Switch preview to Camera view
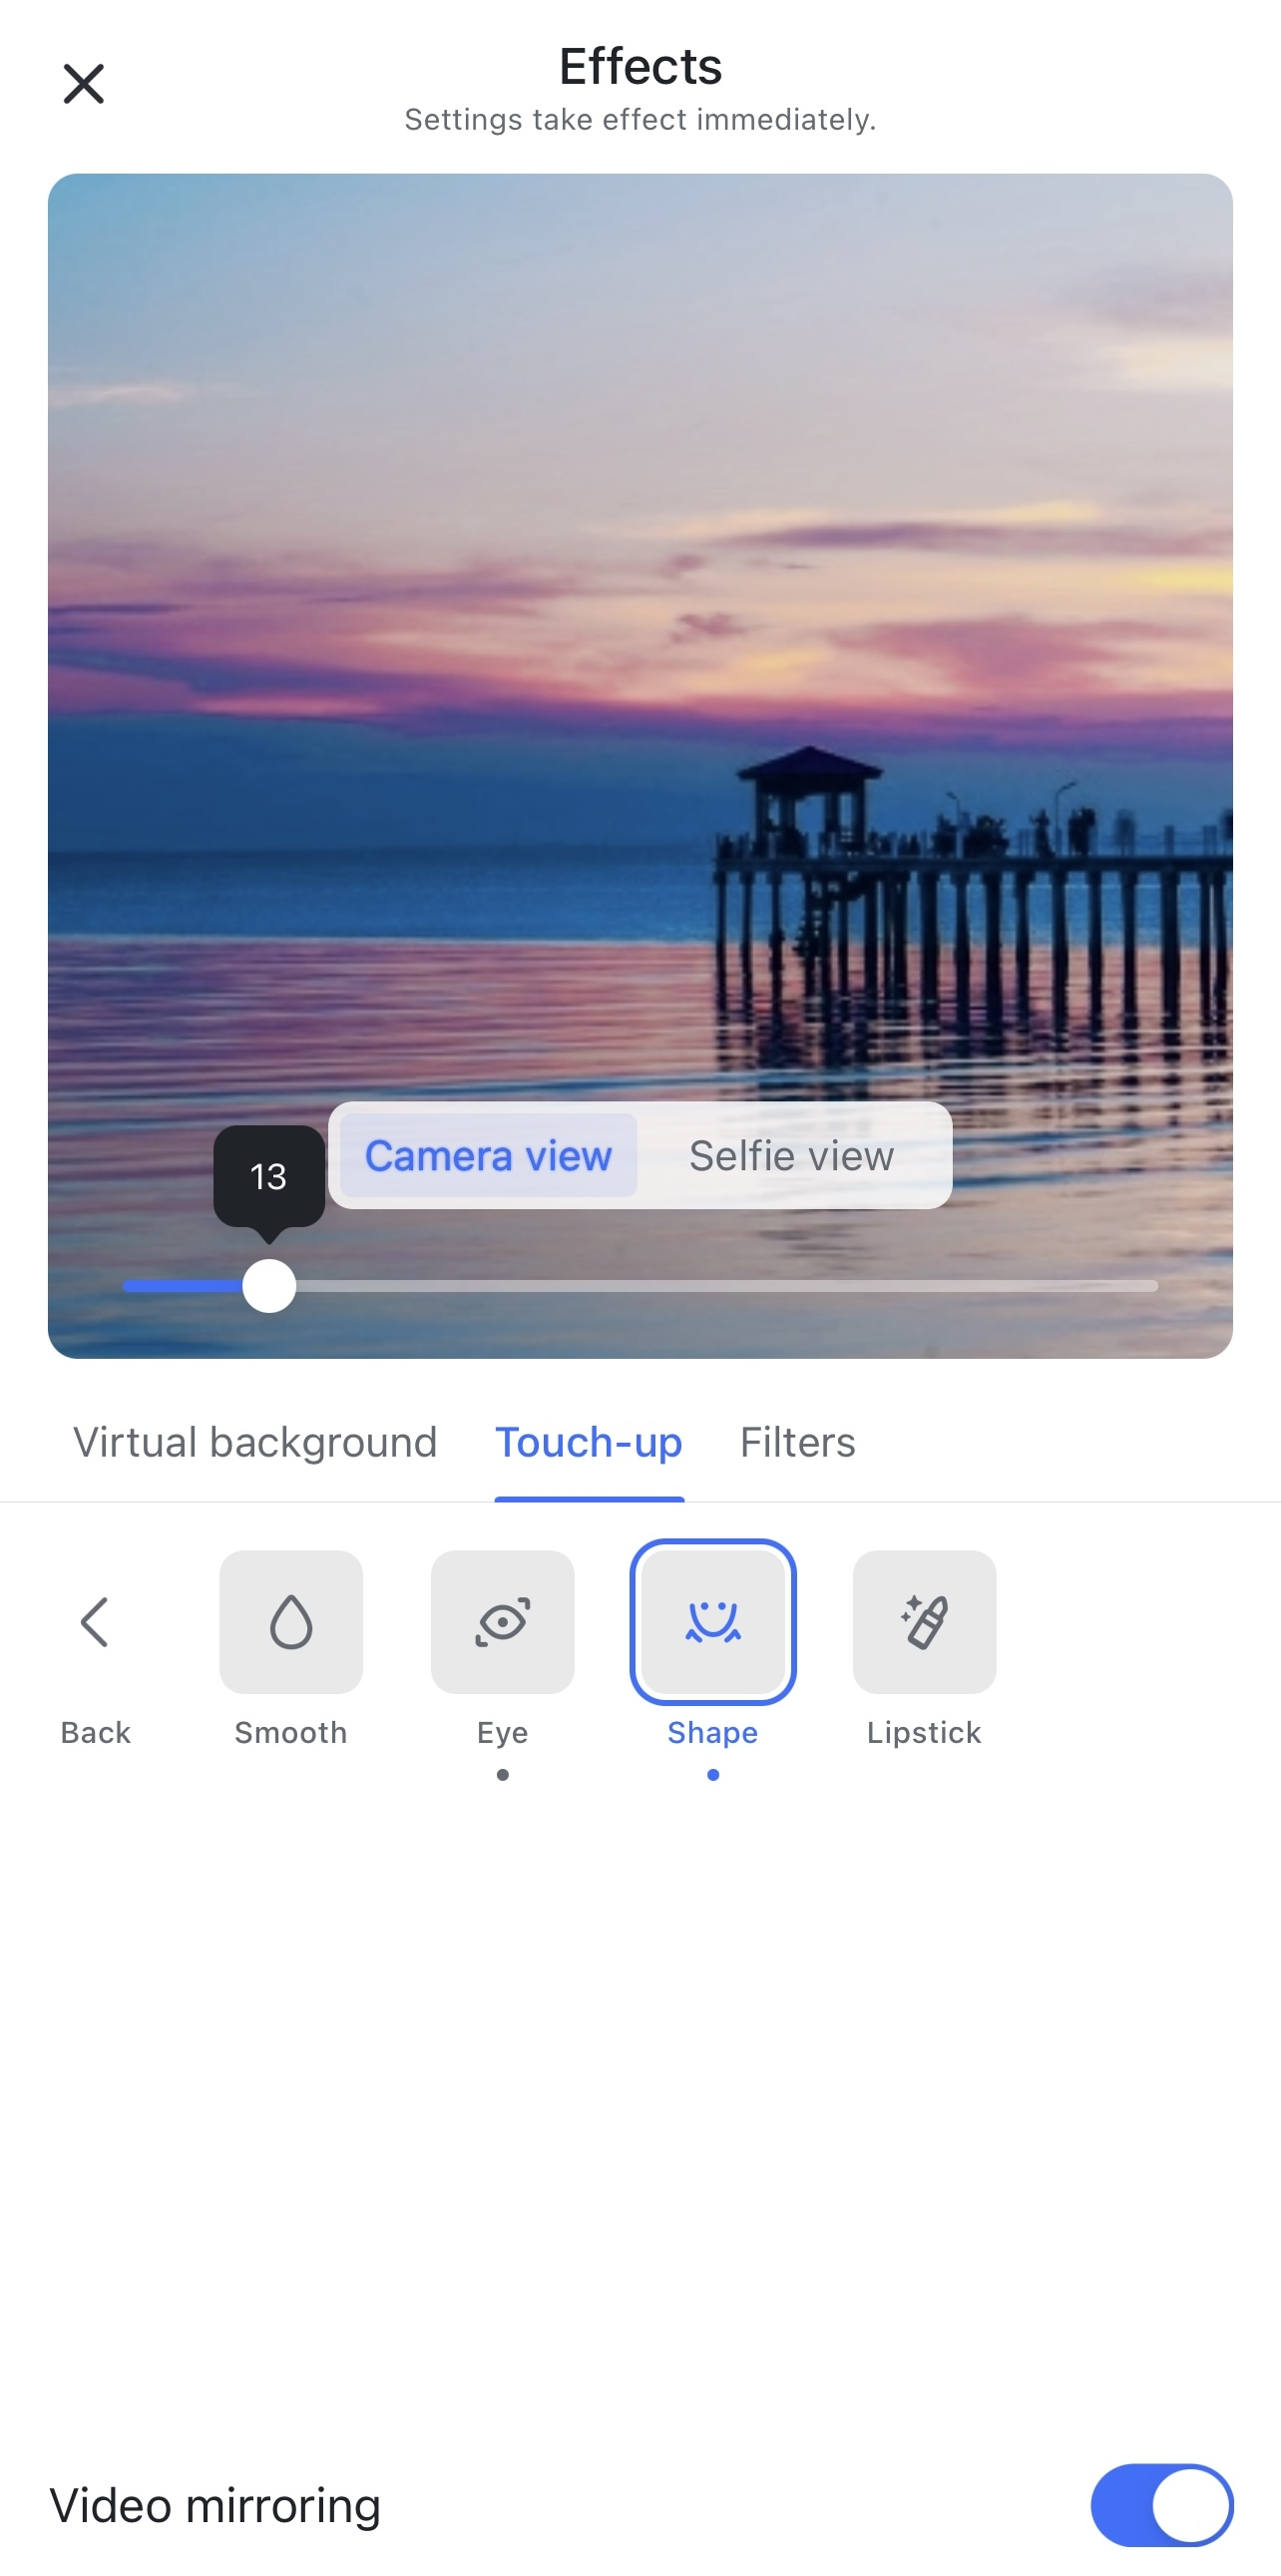1281x2576 pixels. 488,1155
